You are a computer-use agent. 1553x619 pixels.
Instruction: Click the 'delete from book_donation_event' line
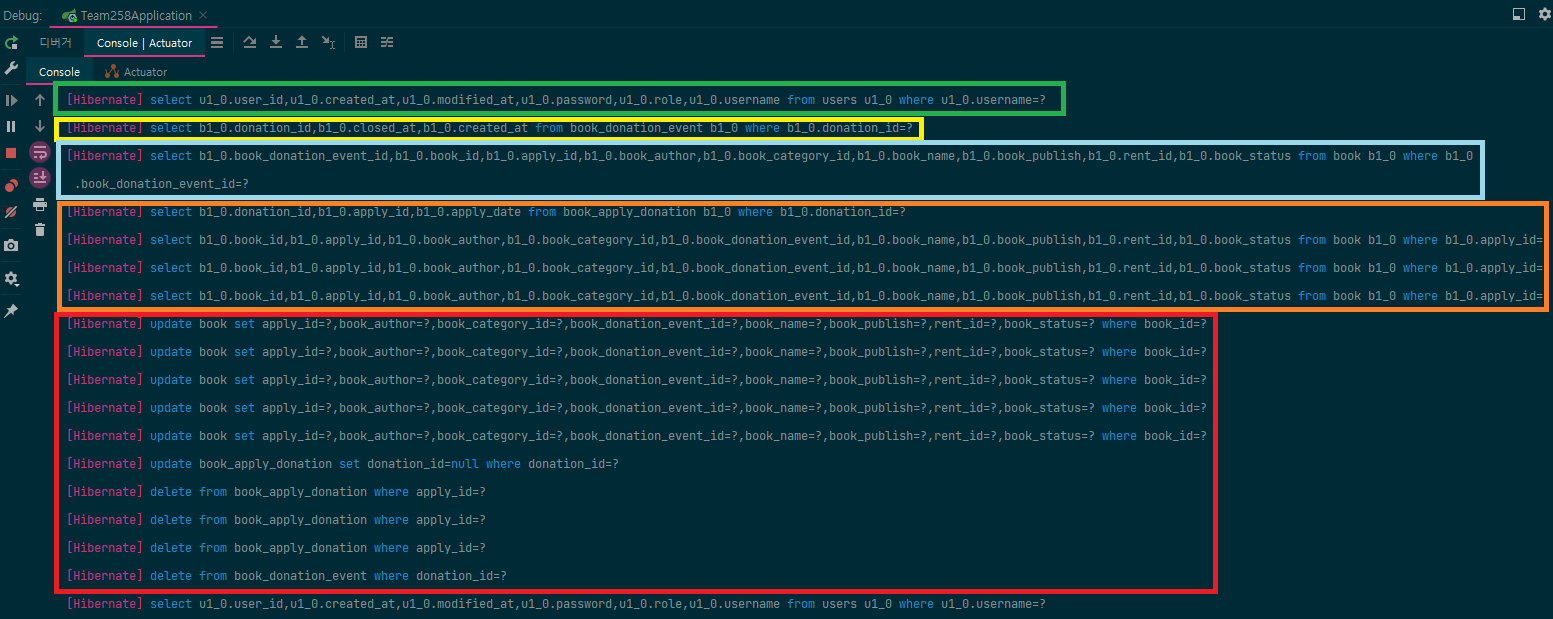click(x=287, y=576)
